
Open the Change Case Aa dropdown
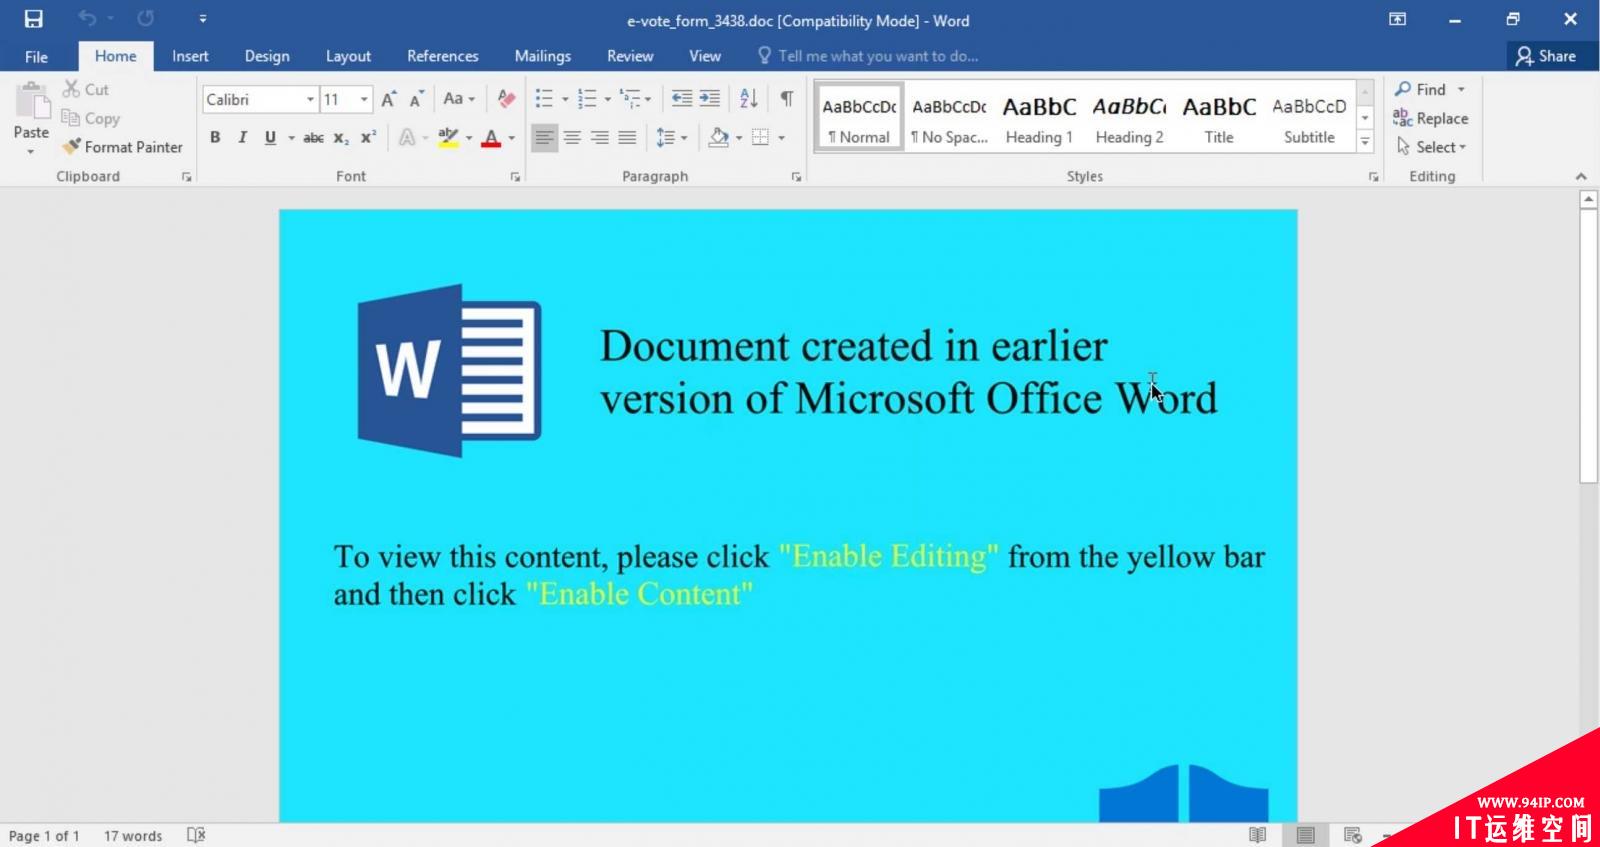(459, 99)
